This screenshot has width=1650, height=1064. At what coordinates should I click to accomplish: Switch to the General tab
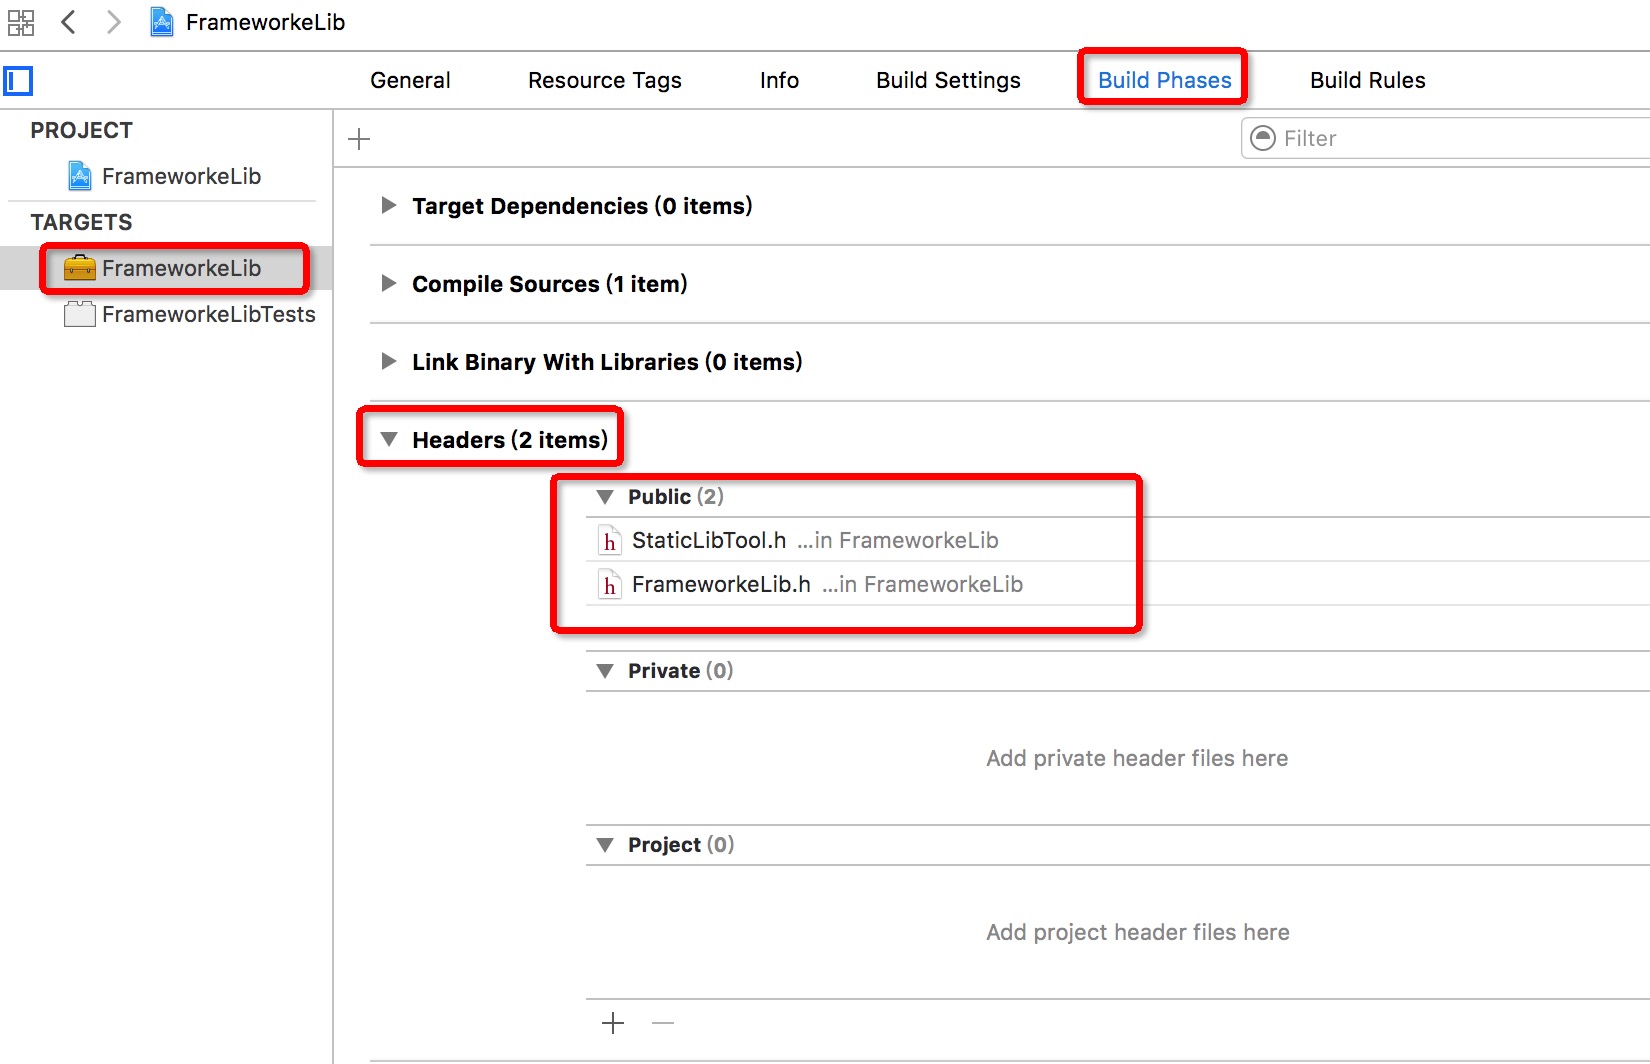click(x=410, y=81)
